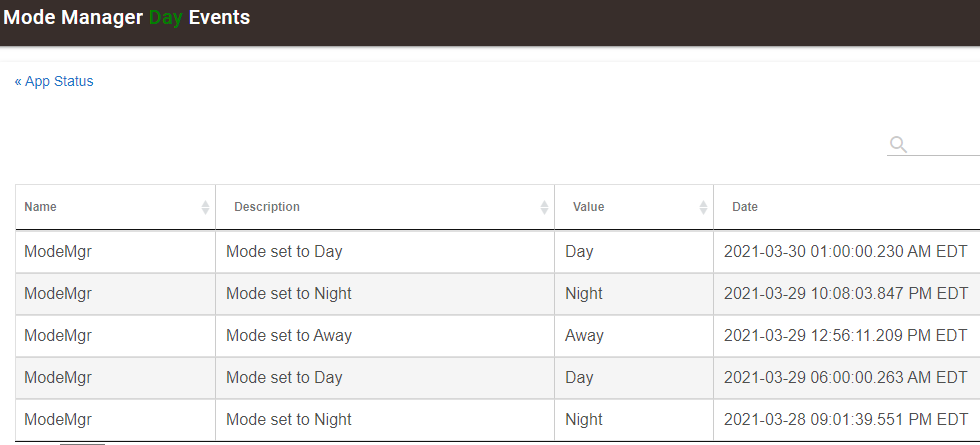Click the 12:56:11.209 PM date cell

(846, 336)
